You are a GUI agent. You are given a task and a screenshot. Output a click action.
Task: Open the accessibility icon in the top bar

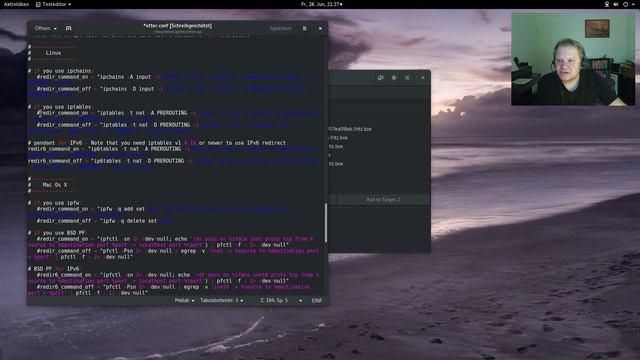point(607,4)
